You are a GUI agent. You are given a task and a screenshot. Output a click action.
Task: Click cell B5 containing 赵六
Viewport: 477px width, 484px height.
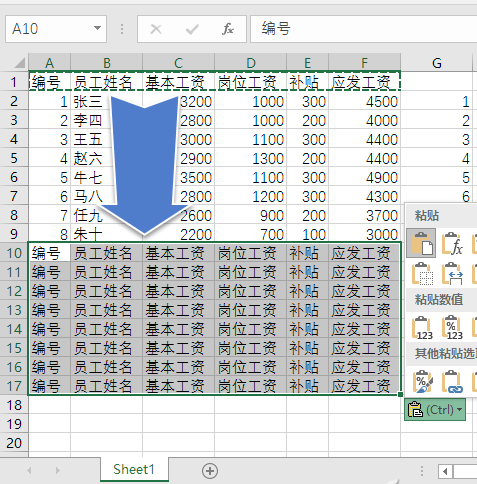pyautogui.click(x=107, y=158)
